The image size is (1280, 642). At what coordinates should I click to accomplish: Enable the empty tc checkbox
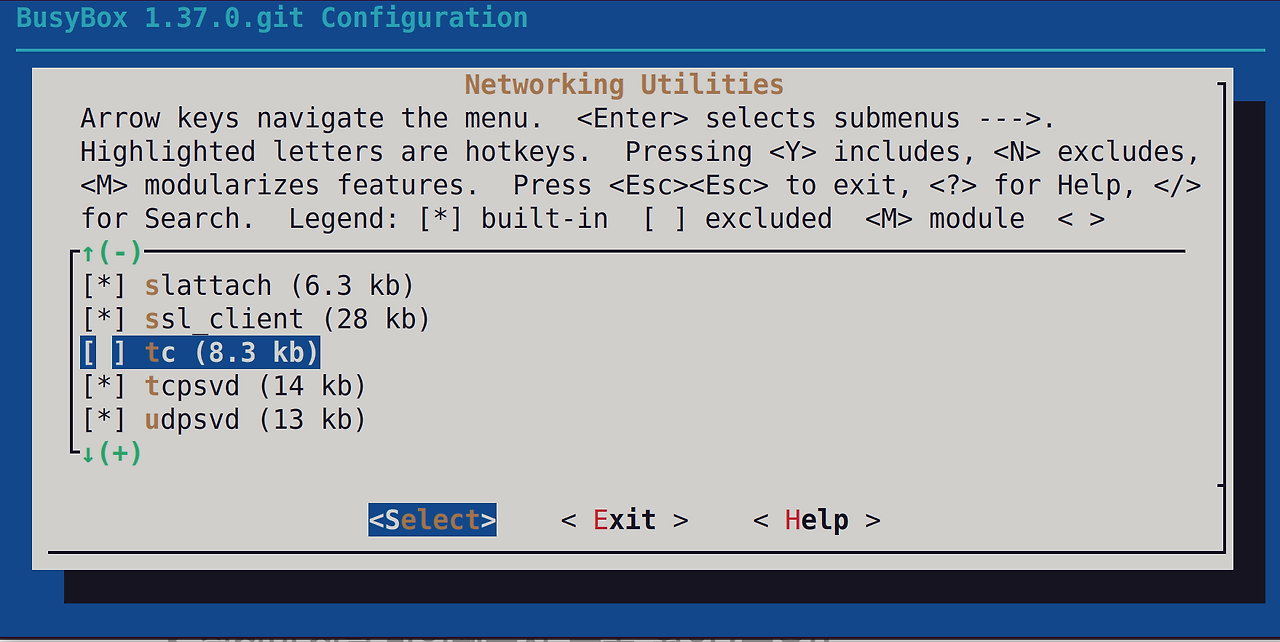pyautogui.click(x=104, y=353)
